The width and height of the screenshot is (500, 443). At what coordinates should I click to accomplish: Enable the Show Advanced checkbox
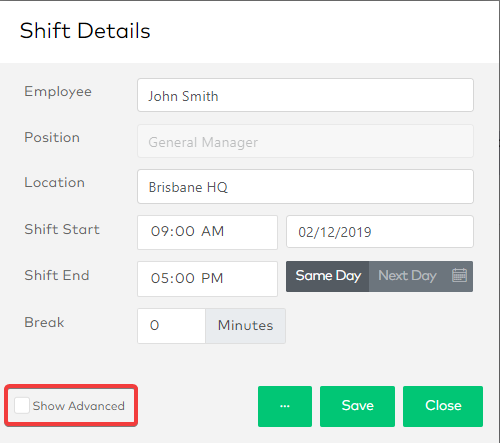[22, 405]
